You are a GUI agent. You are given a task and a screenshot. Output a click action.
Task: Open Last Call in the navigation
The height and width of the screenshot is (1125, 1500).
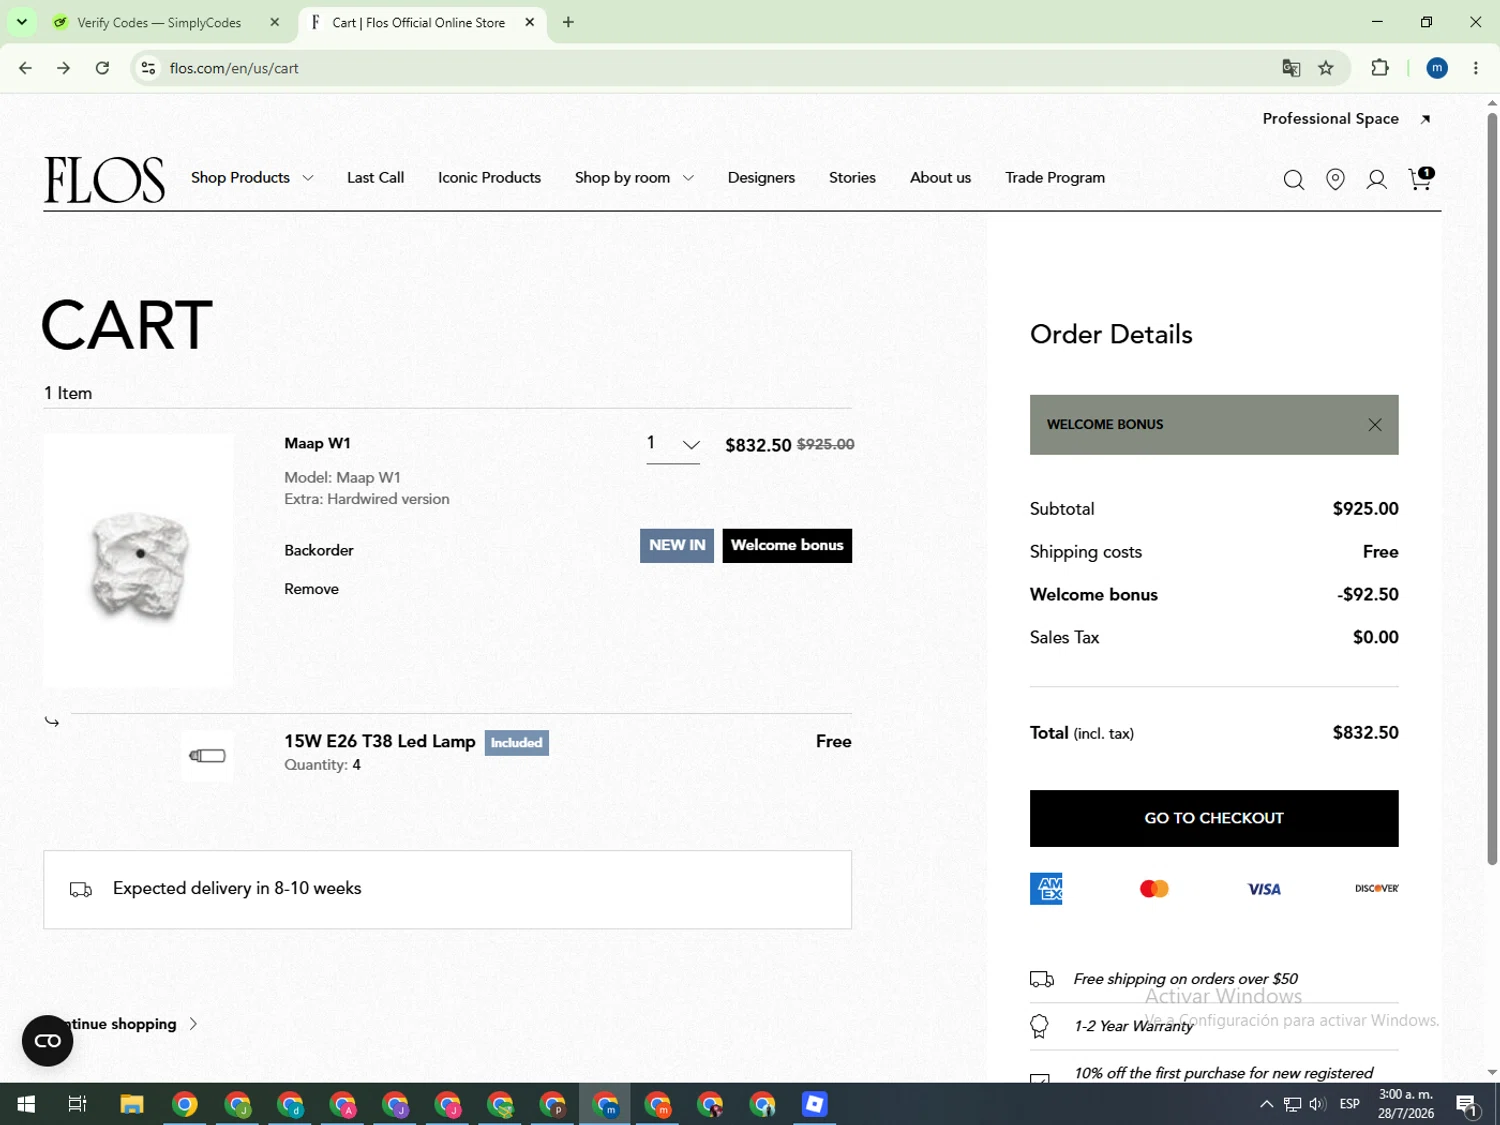point(376,178)
